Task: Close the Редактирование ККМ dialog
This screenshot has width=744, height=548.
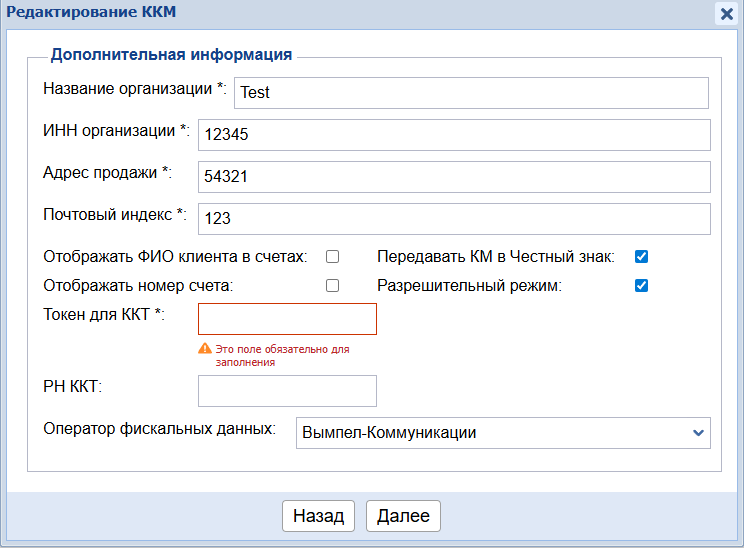Action: (727, 13)
